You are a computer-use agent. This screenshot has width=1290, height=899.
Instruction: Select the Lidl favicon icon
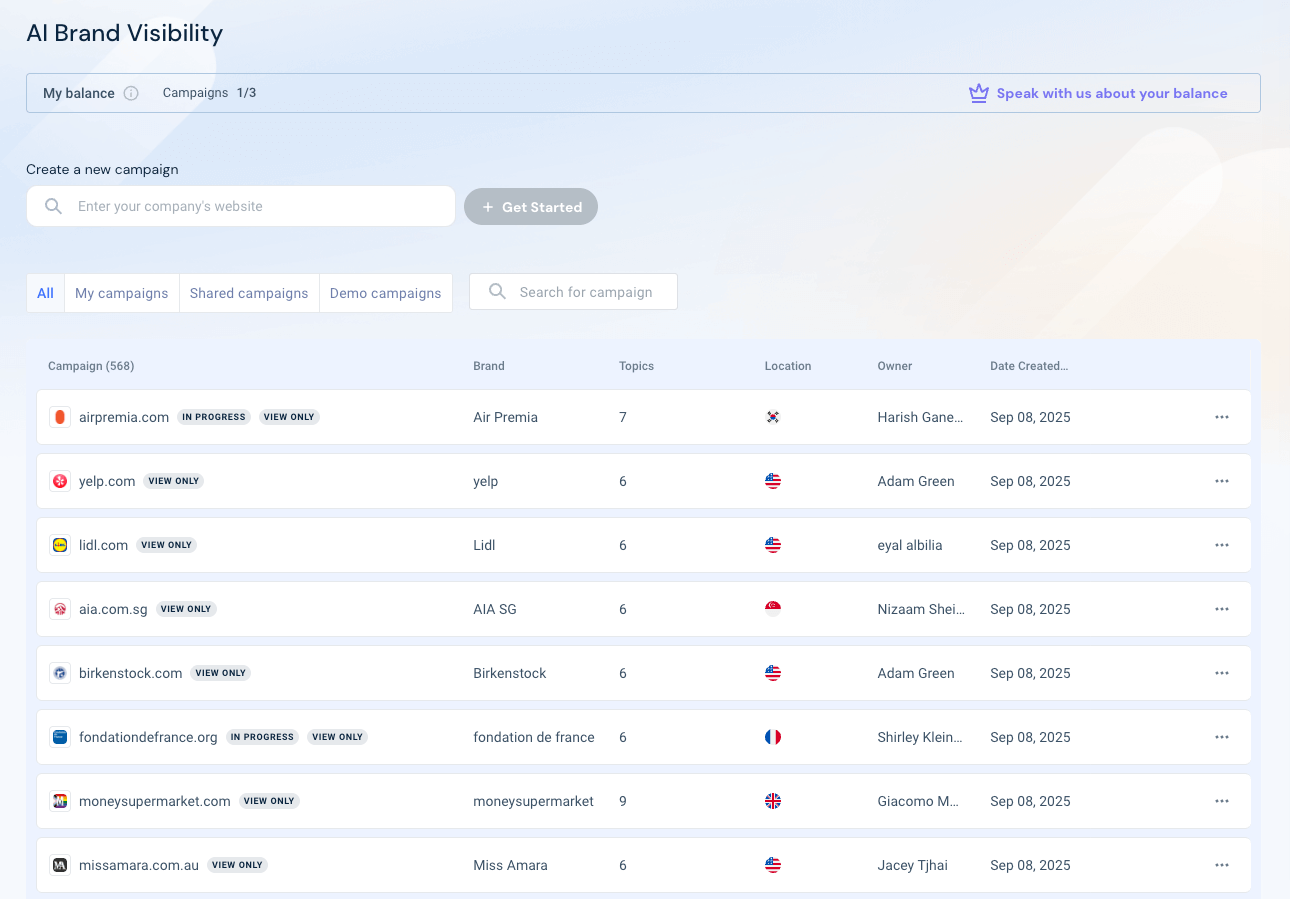click(60, 544)
